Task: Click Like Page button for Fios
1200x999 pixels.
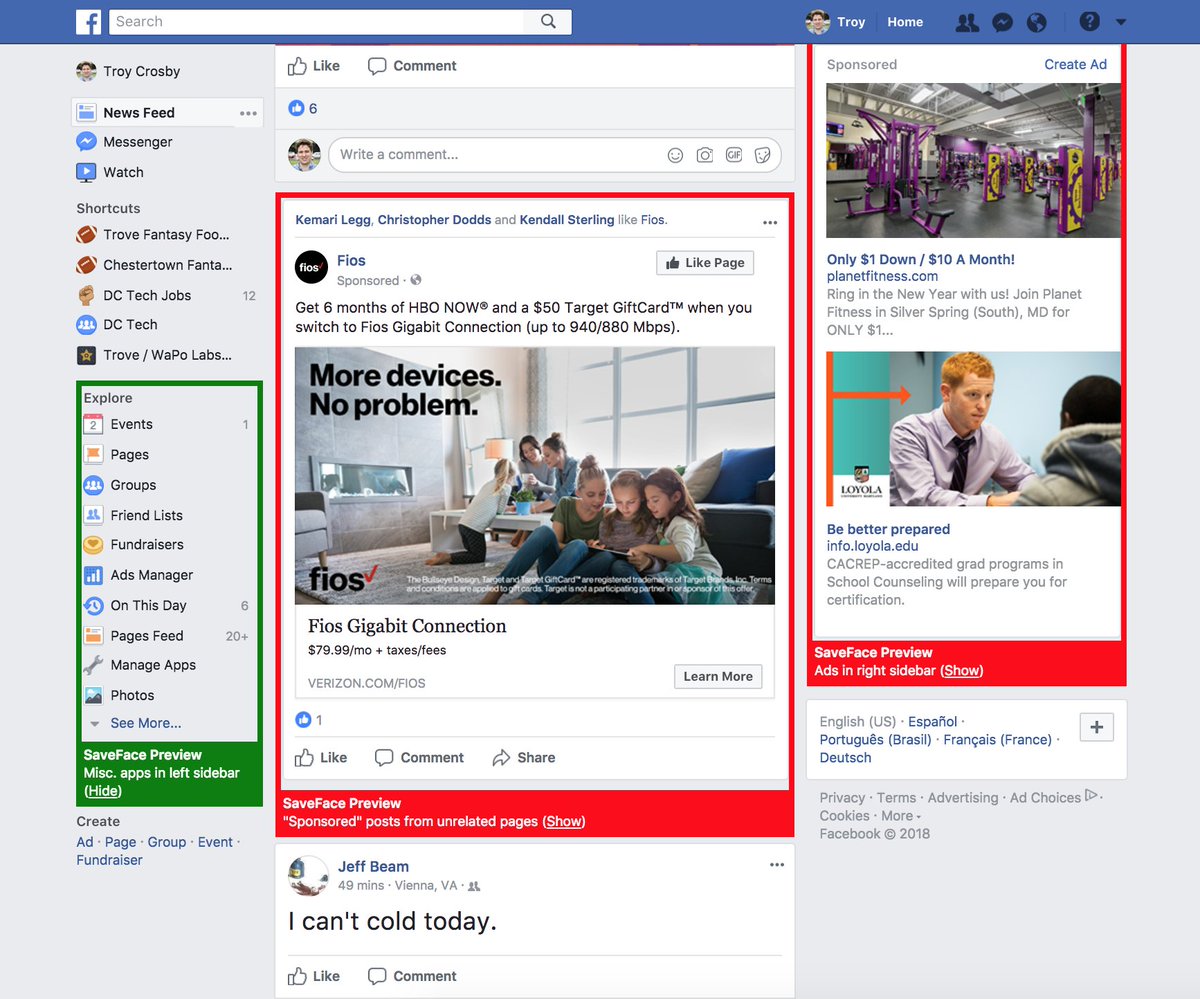Action: 705,262
